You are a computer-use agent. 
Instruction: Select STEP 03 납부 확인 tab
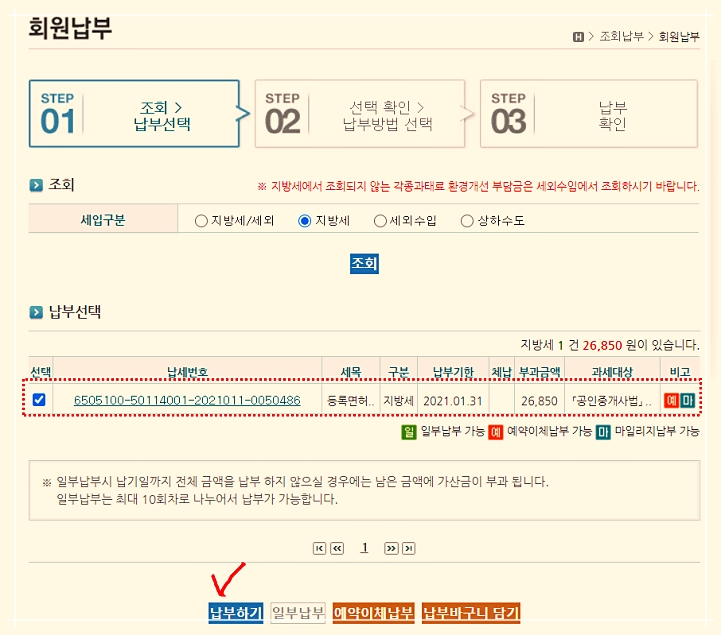coord(589,114)
